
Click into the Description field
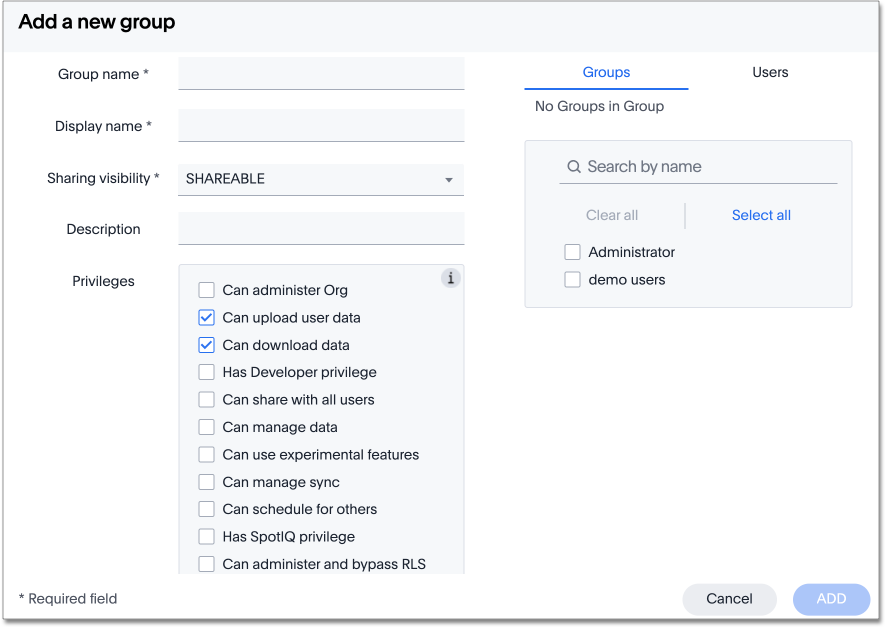(x=321, y=229)
